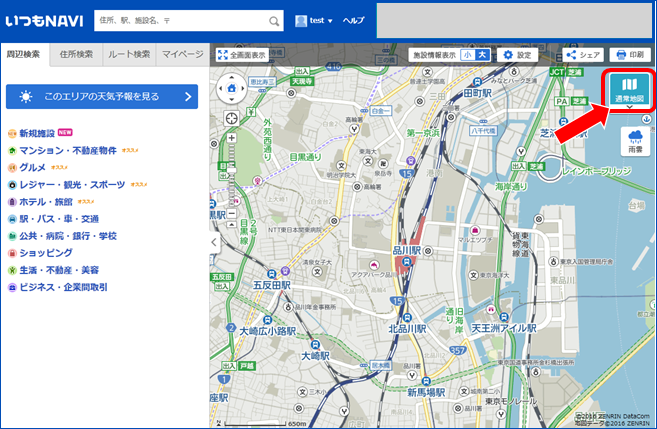Click the 大崎駅 station icon
The image size is (657, 429).
point(315,345)
